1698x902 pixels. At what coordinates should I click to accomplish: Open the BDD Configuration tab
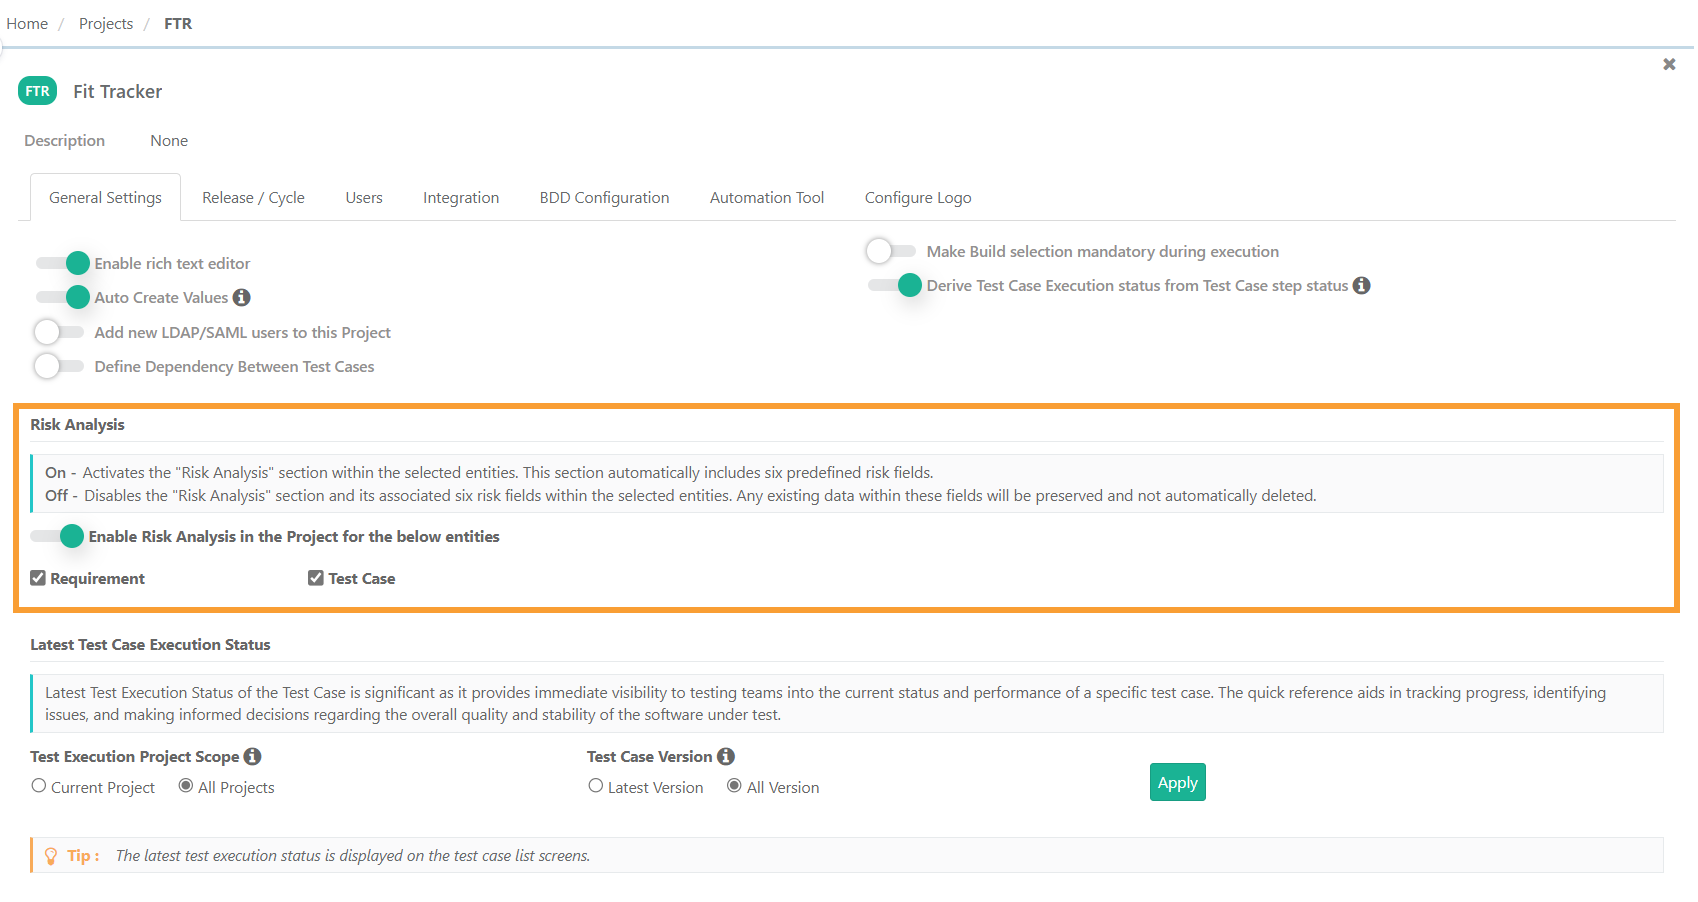[x=604, y=197]
